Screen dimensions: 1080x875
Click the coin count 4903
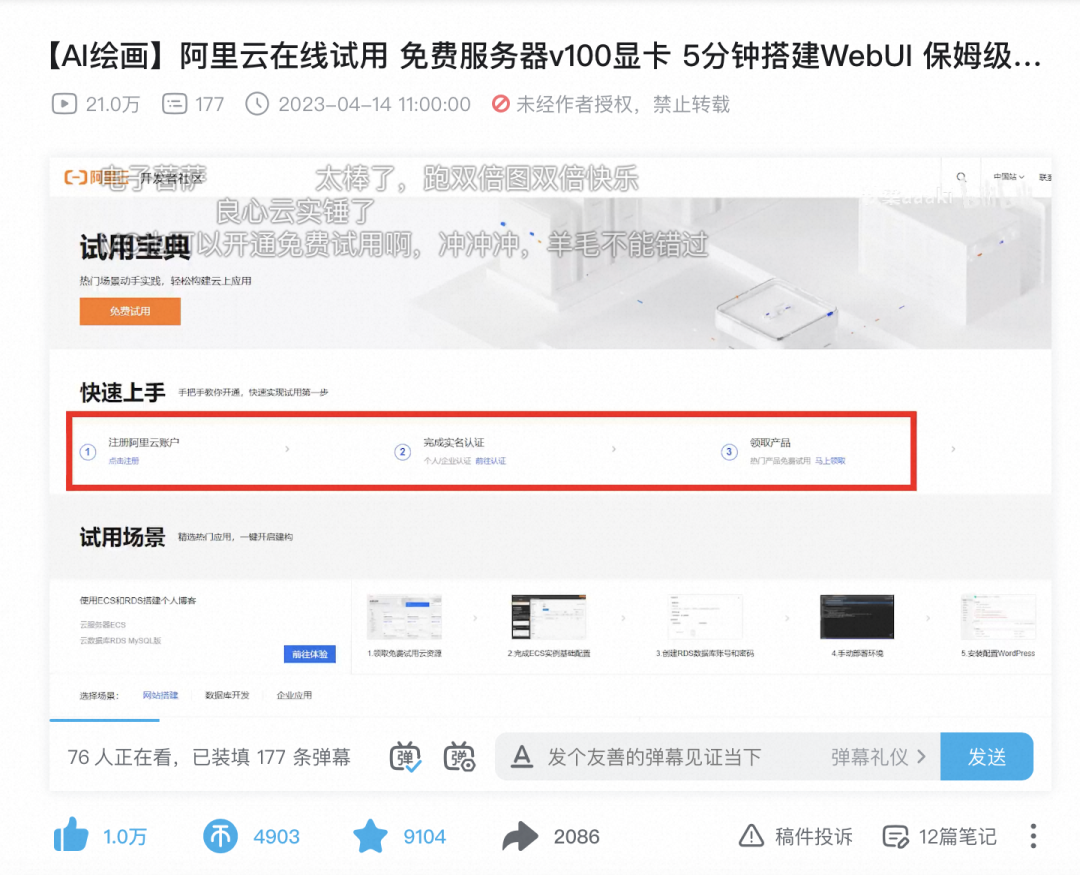point(276,837)
